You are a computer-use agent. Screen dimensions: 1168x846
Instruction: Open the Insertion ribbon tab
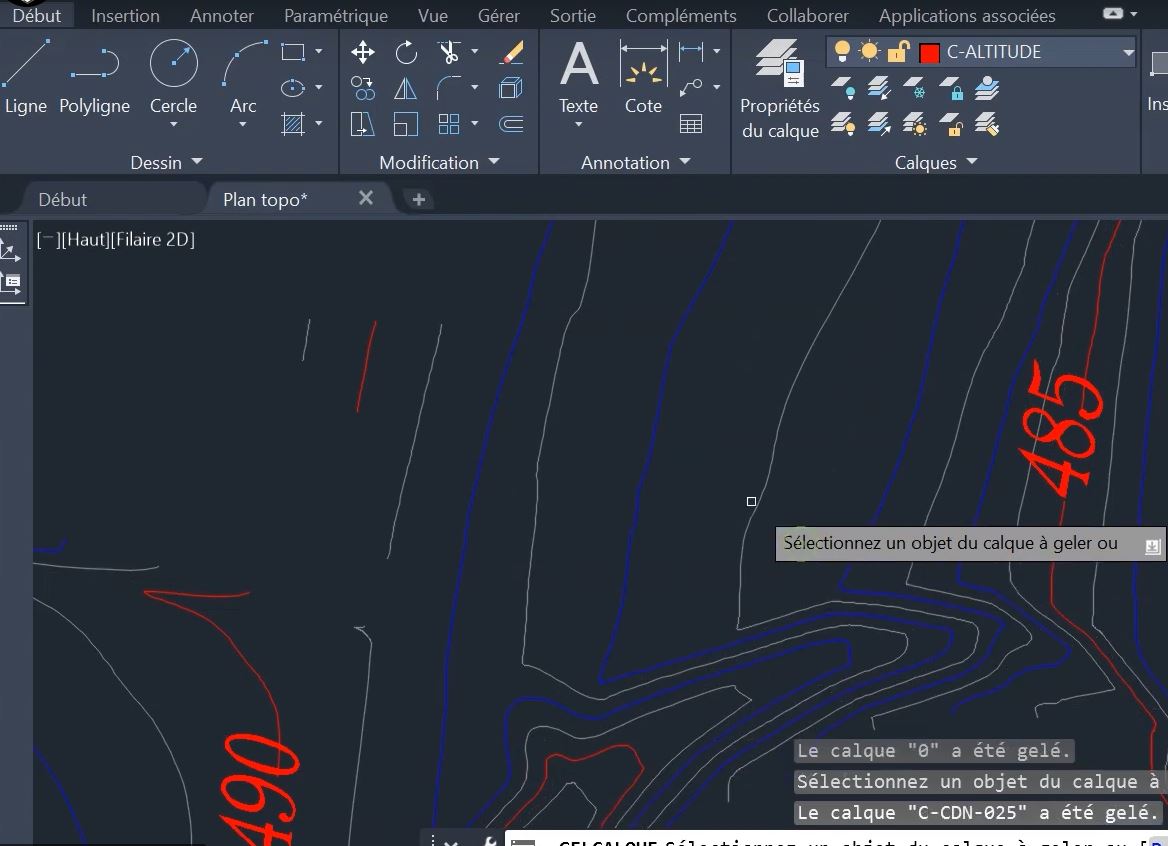(x=125, y=16)
